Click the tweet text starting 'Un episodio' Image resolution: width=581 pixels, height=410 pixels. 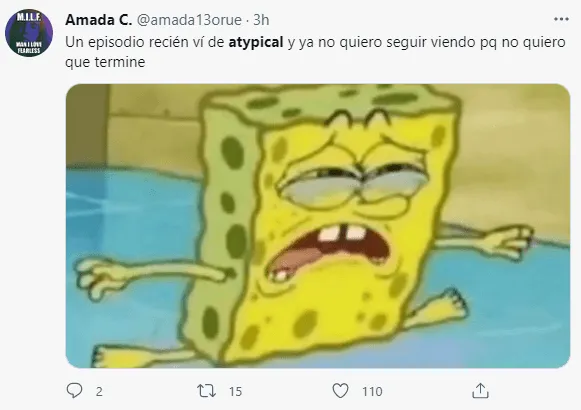pos(315,52)
